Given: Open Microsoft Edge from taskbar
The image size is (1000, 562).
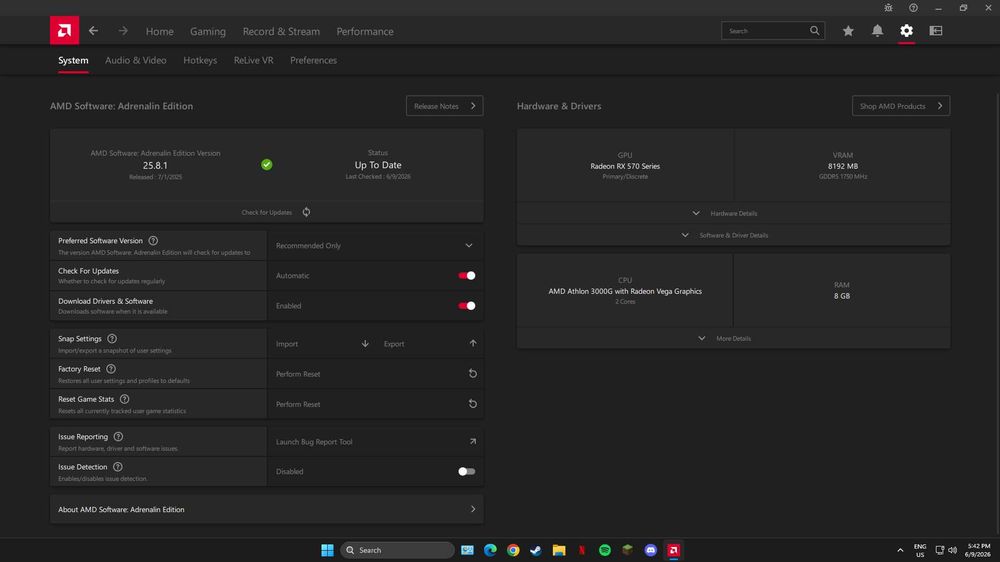Looking at the screenshot, I should click(490, 550).
